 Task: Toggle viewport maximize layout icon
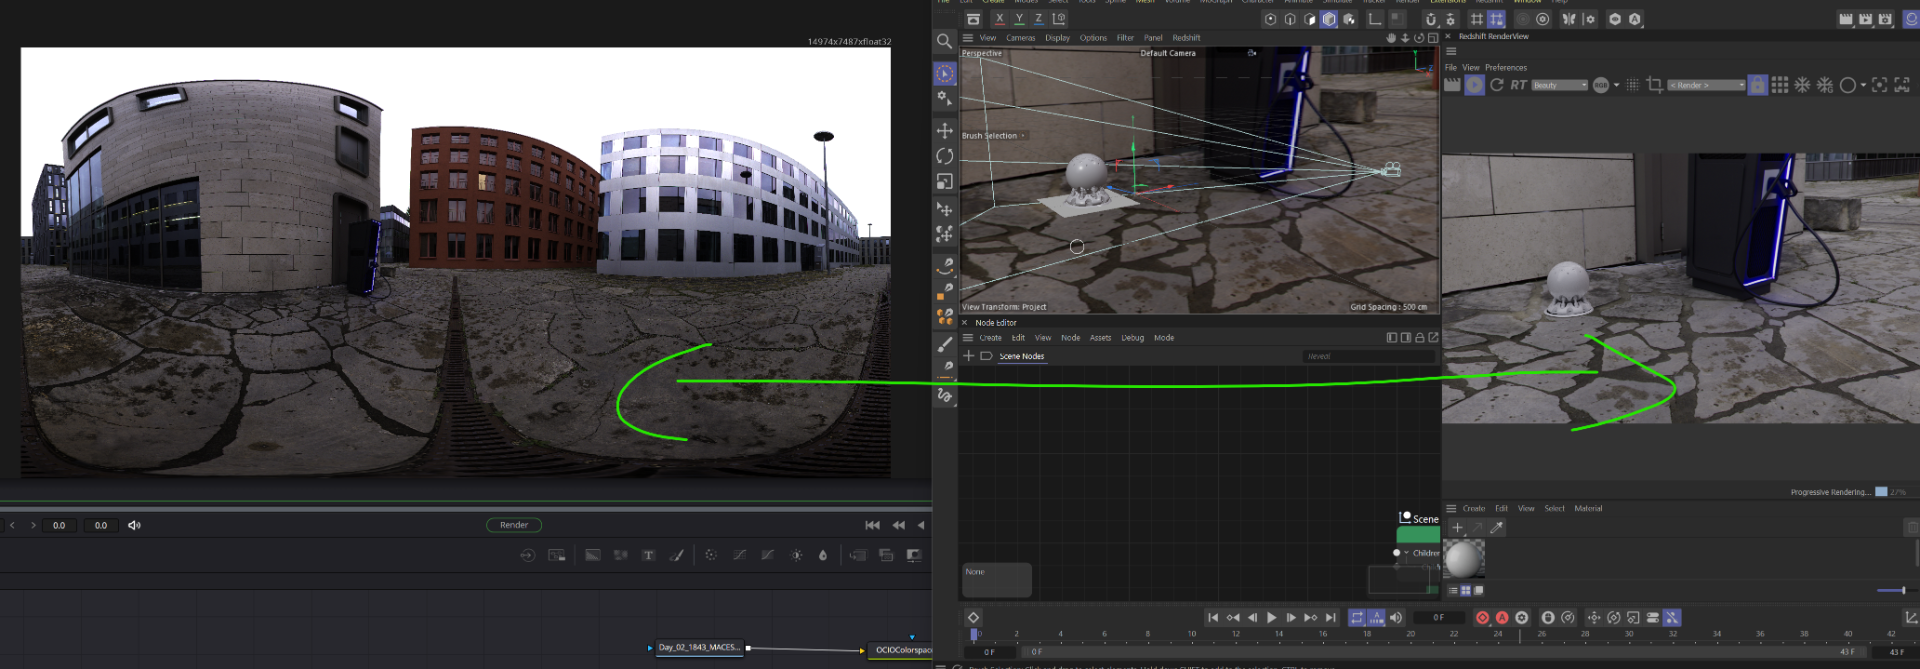(1433, 38)
